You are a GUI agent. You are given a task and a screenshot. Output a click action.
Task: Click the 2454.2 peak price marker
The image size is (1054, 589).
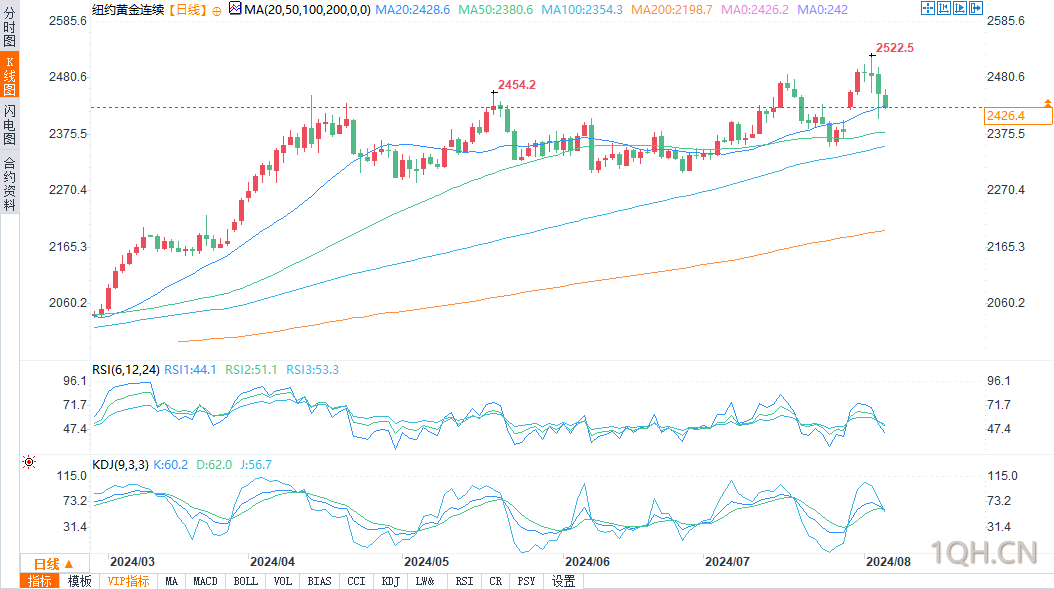click(517, 85)
